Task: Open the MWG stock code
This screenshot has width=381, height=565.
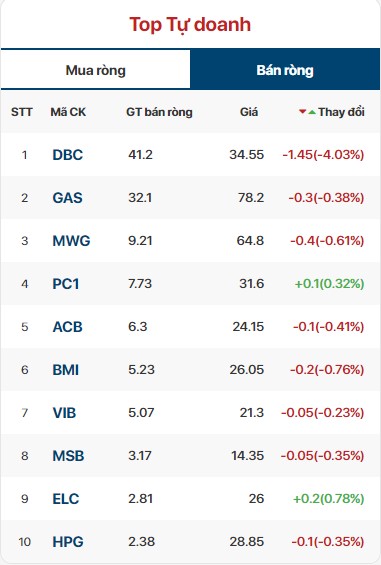Action: pos(71,241)
